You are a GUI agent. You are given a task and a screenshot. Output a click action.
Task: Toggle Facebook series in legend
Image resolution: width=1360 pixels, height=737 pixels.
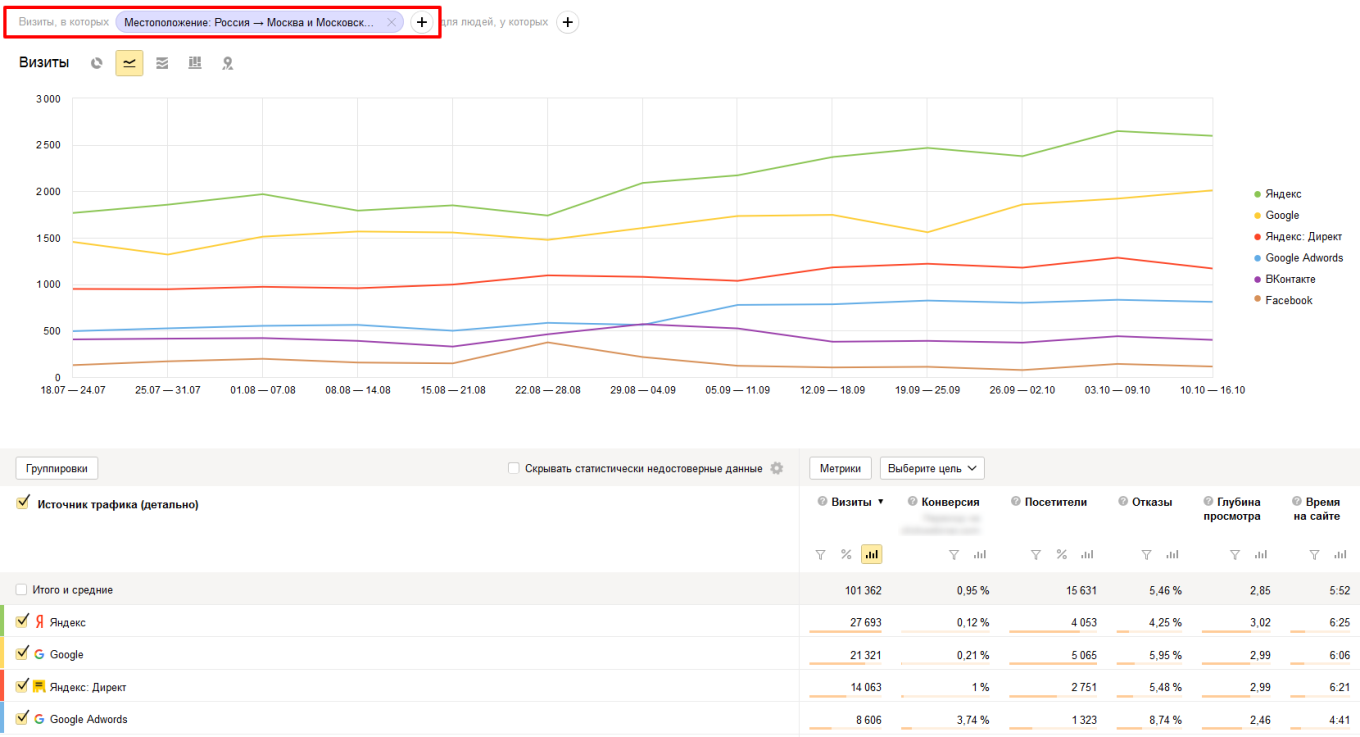1283,300
